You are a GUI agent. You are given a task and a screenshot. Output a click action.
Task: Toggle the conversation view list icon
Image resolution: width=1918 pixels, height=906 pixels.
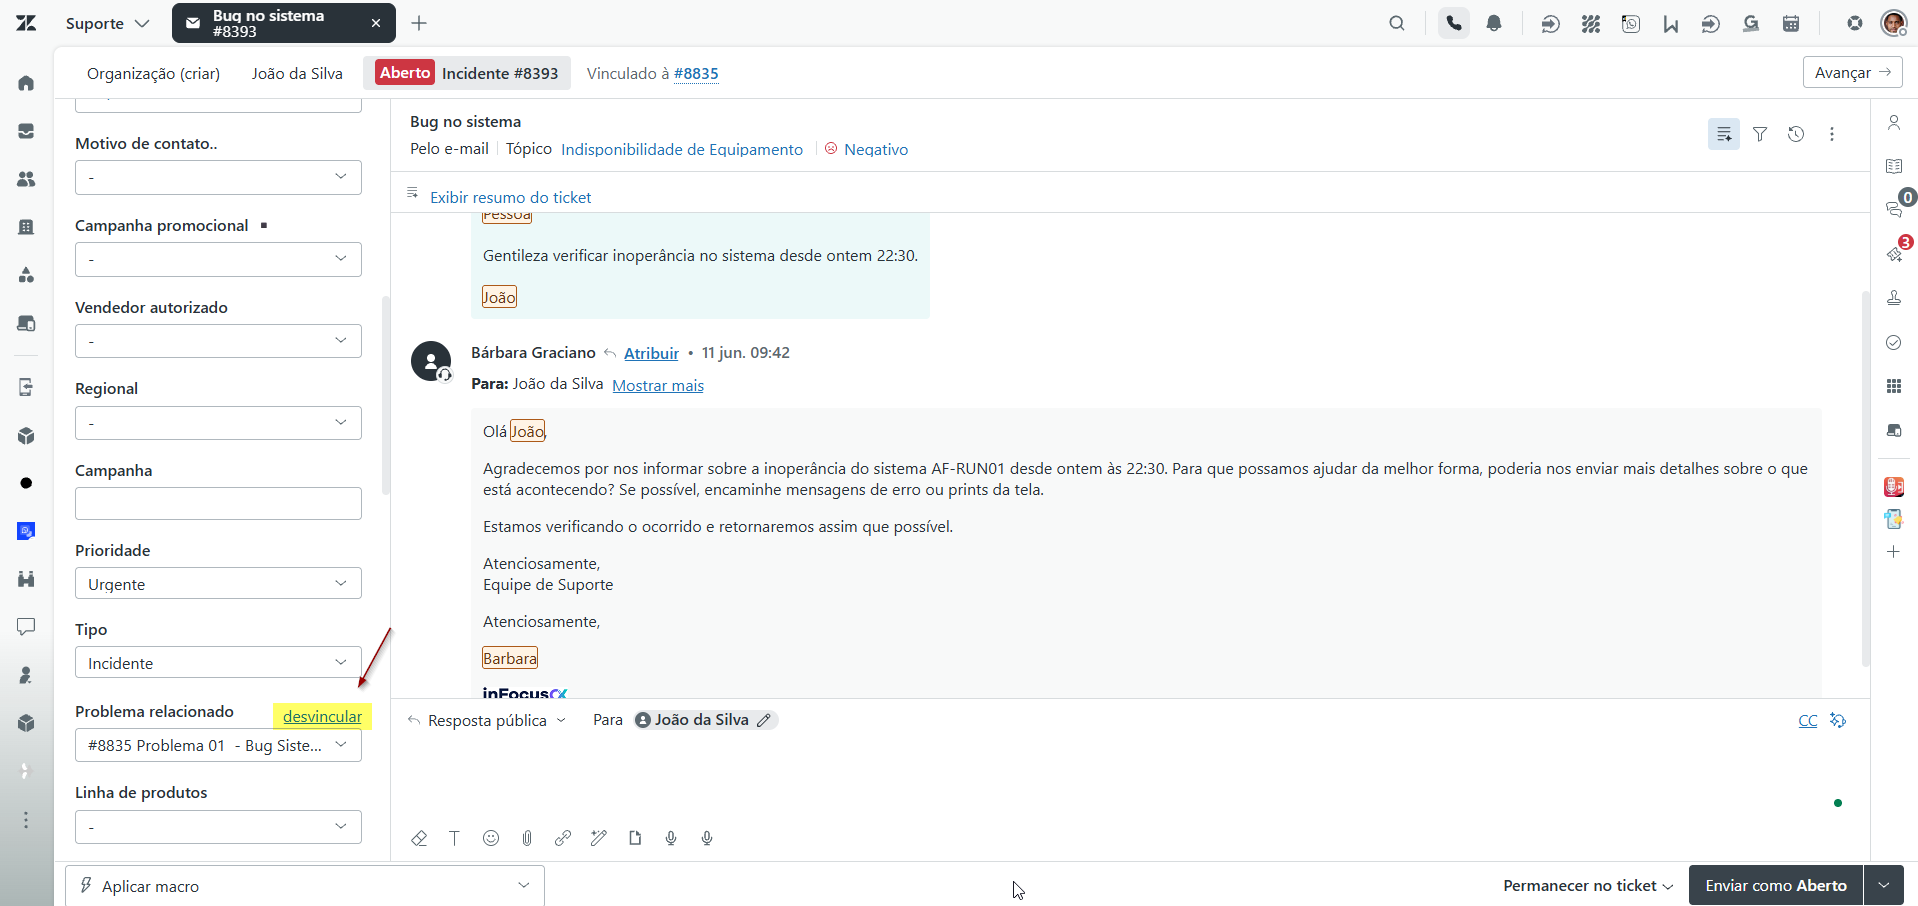pyautogui.click(x=1724, y=134)
